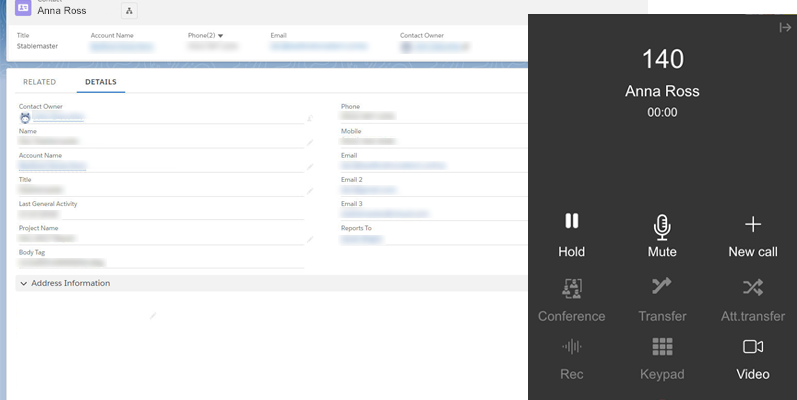
Task: Click the caller name Anna Ross in call panel
Action: [x=662, y=91]
